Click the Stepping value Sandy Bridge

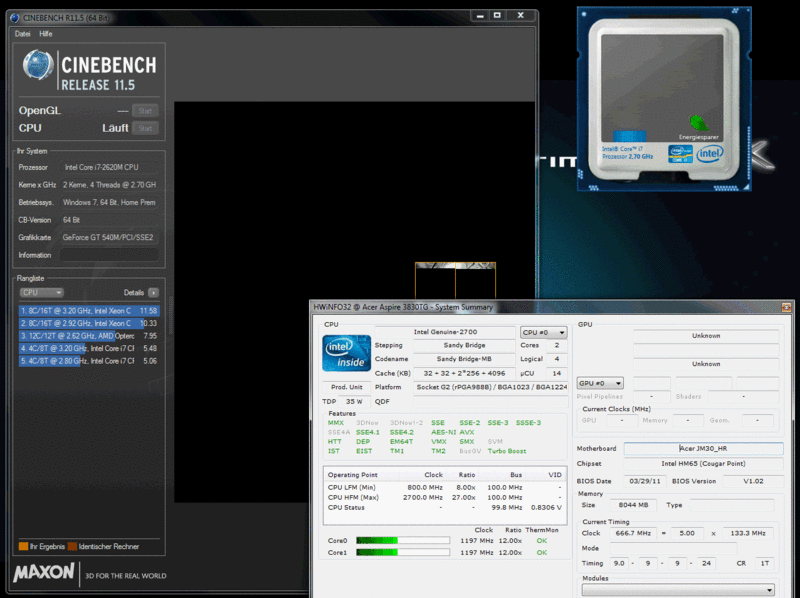pos(464,345)
